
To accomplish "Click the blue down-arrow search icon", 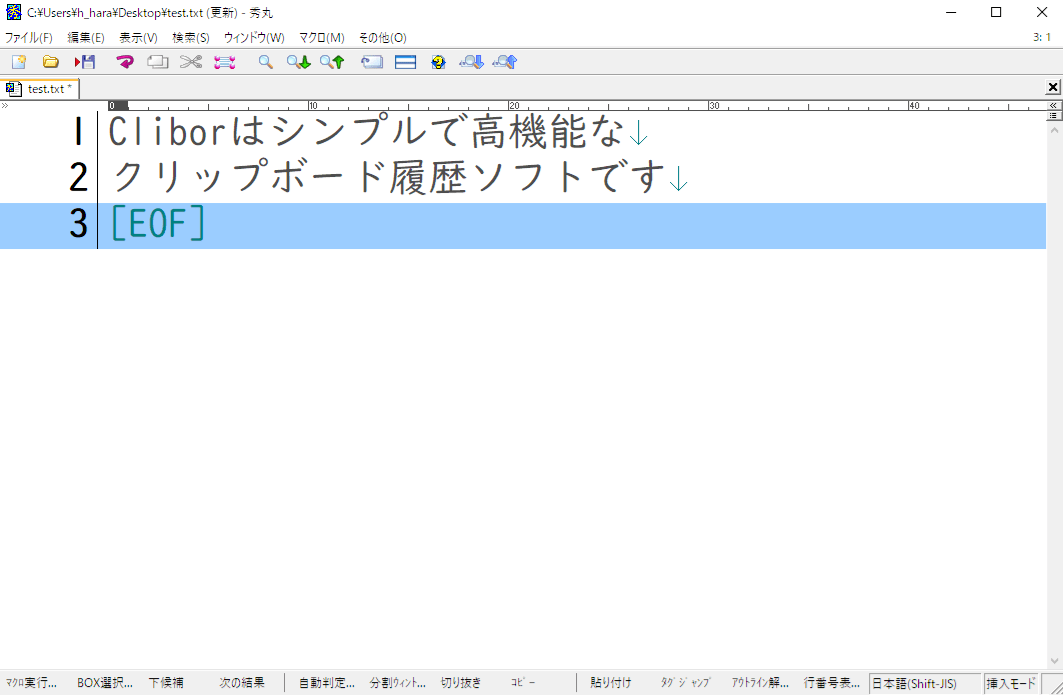I will pyautogui.click(x=471, y=62).
